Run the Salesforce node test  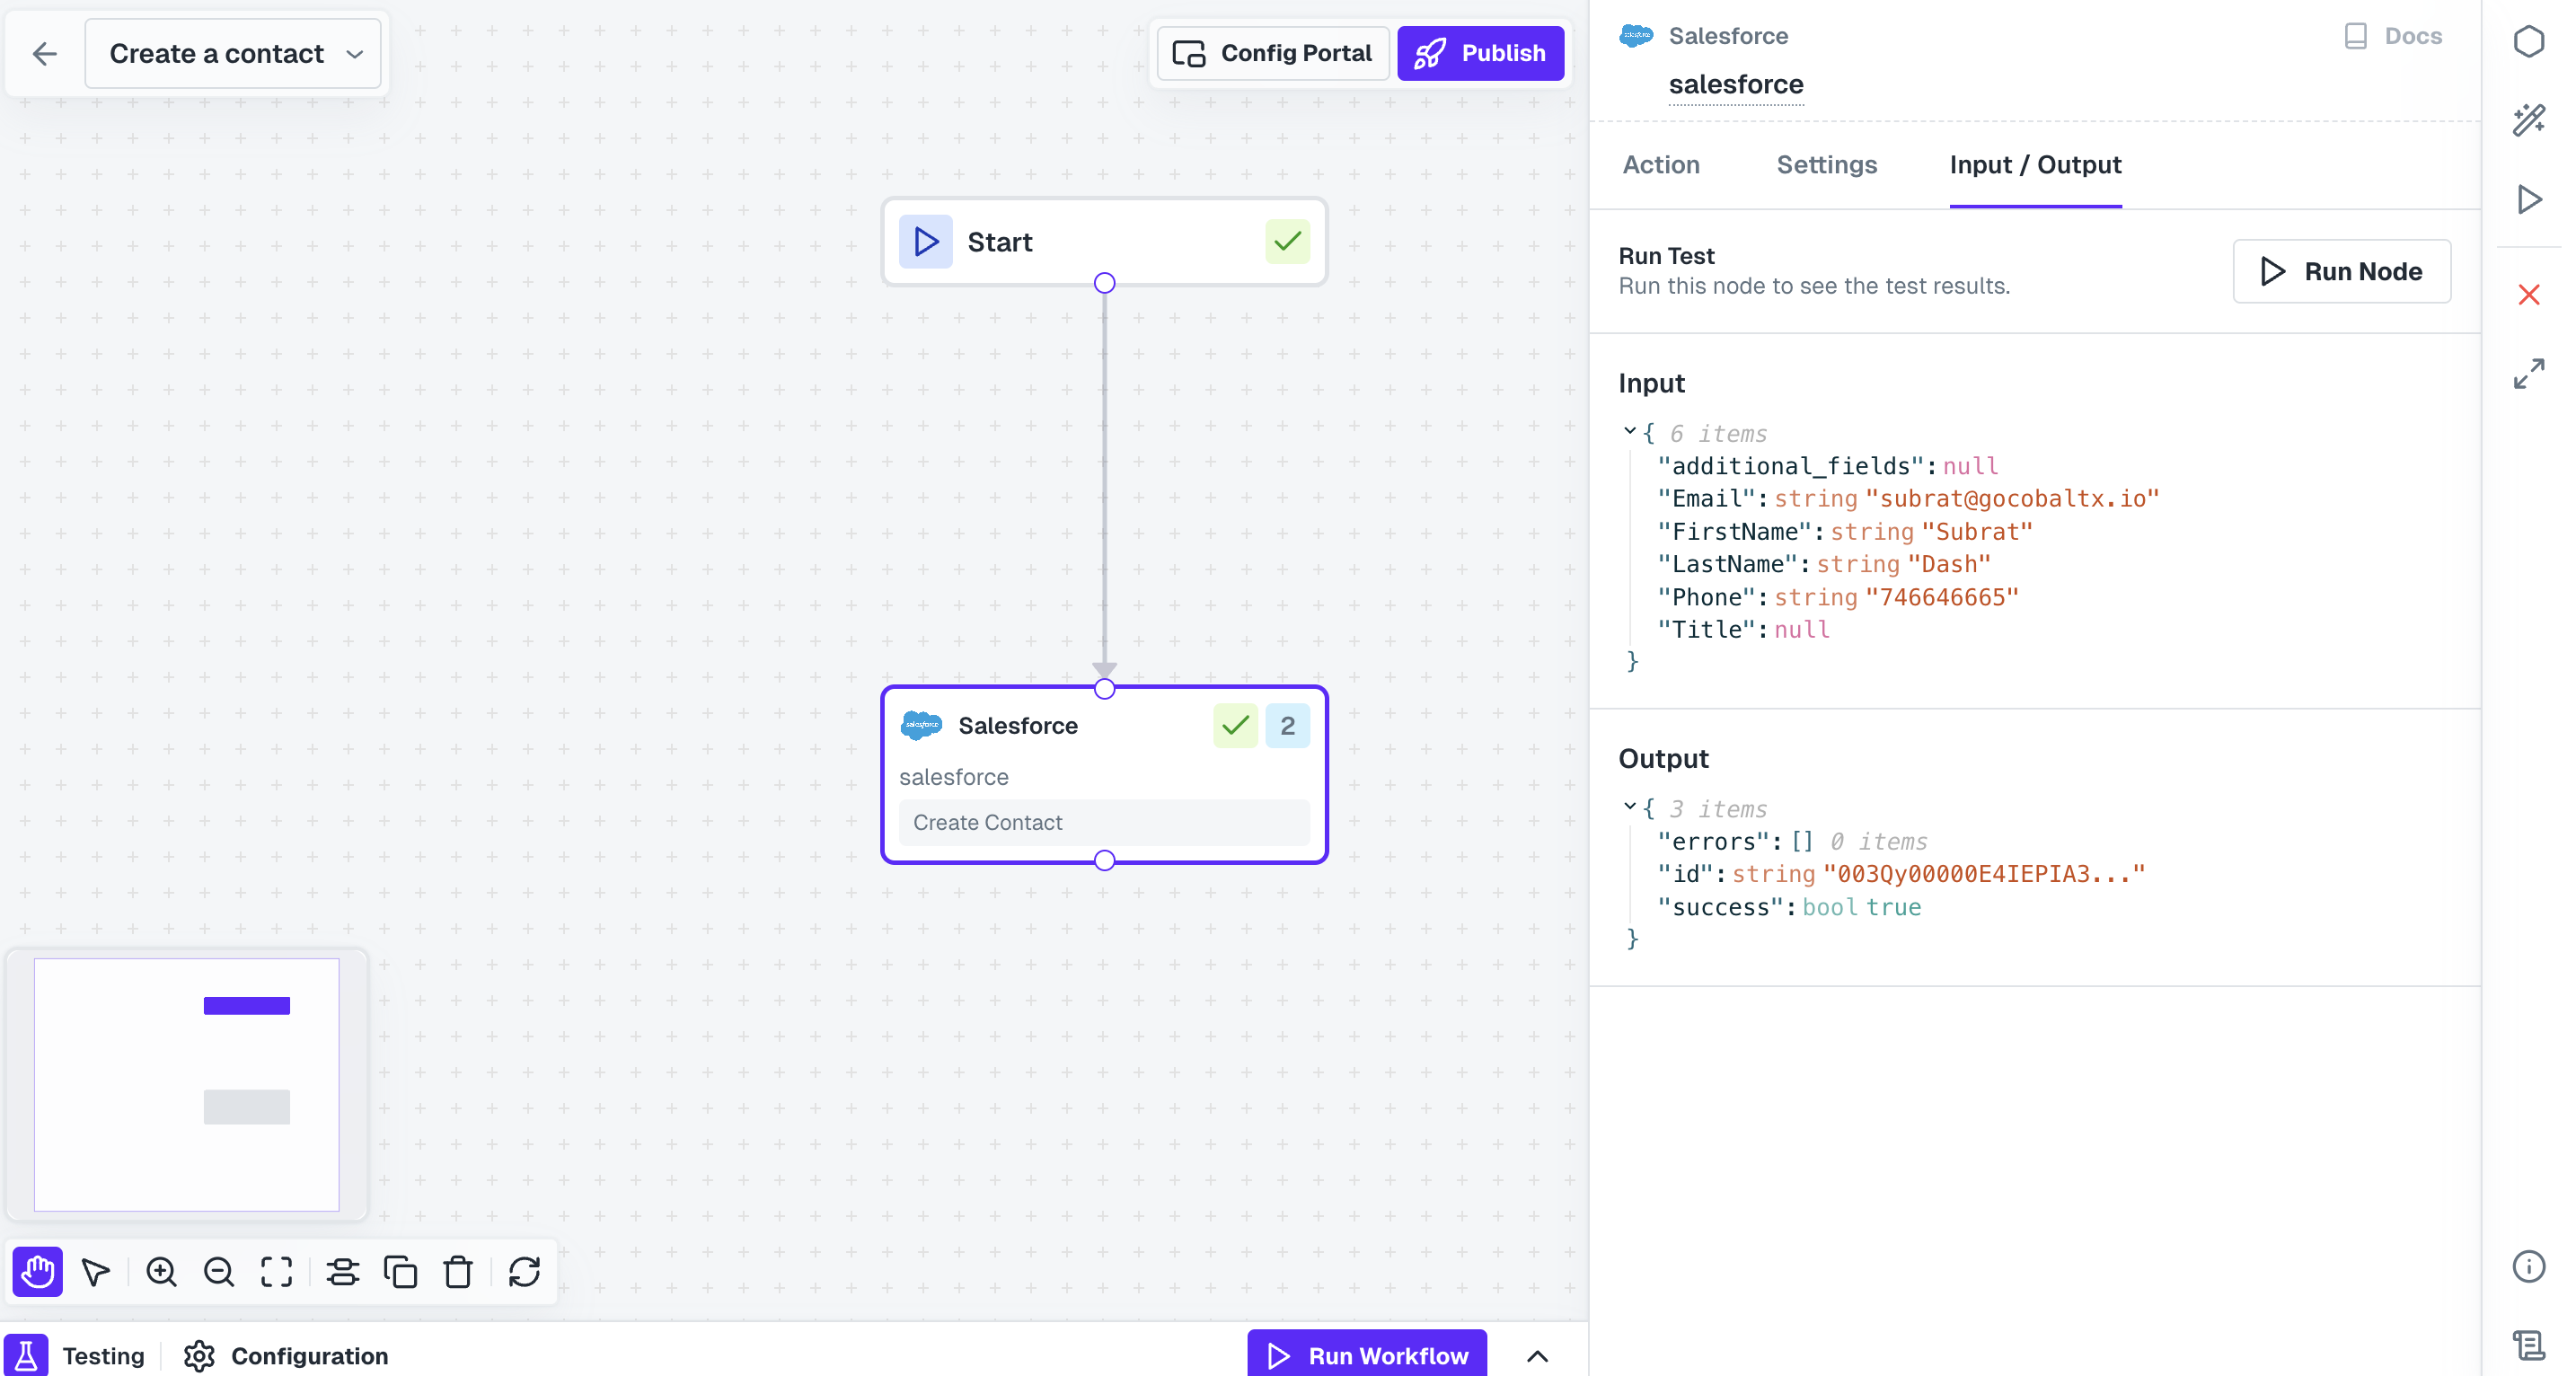(2341, 271)
